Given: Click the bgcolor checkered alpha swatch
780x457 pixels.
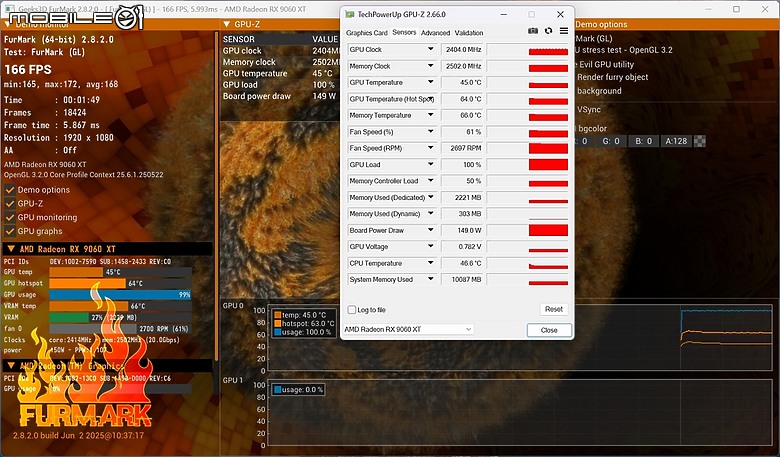Looking at the screenshot, I should 700,141.
